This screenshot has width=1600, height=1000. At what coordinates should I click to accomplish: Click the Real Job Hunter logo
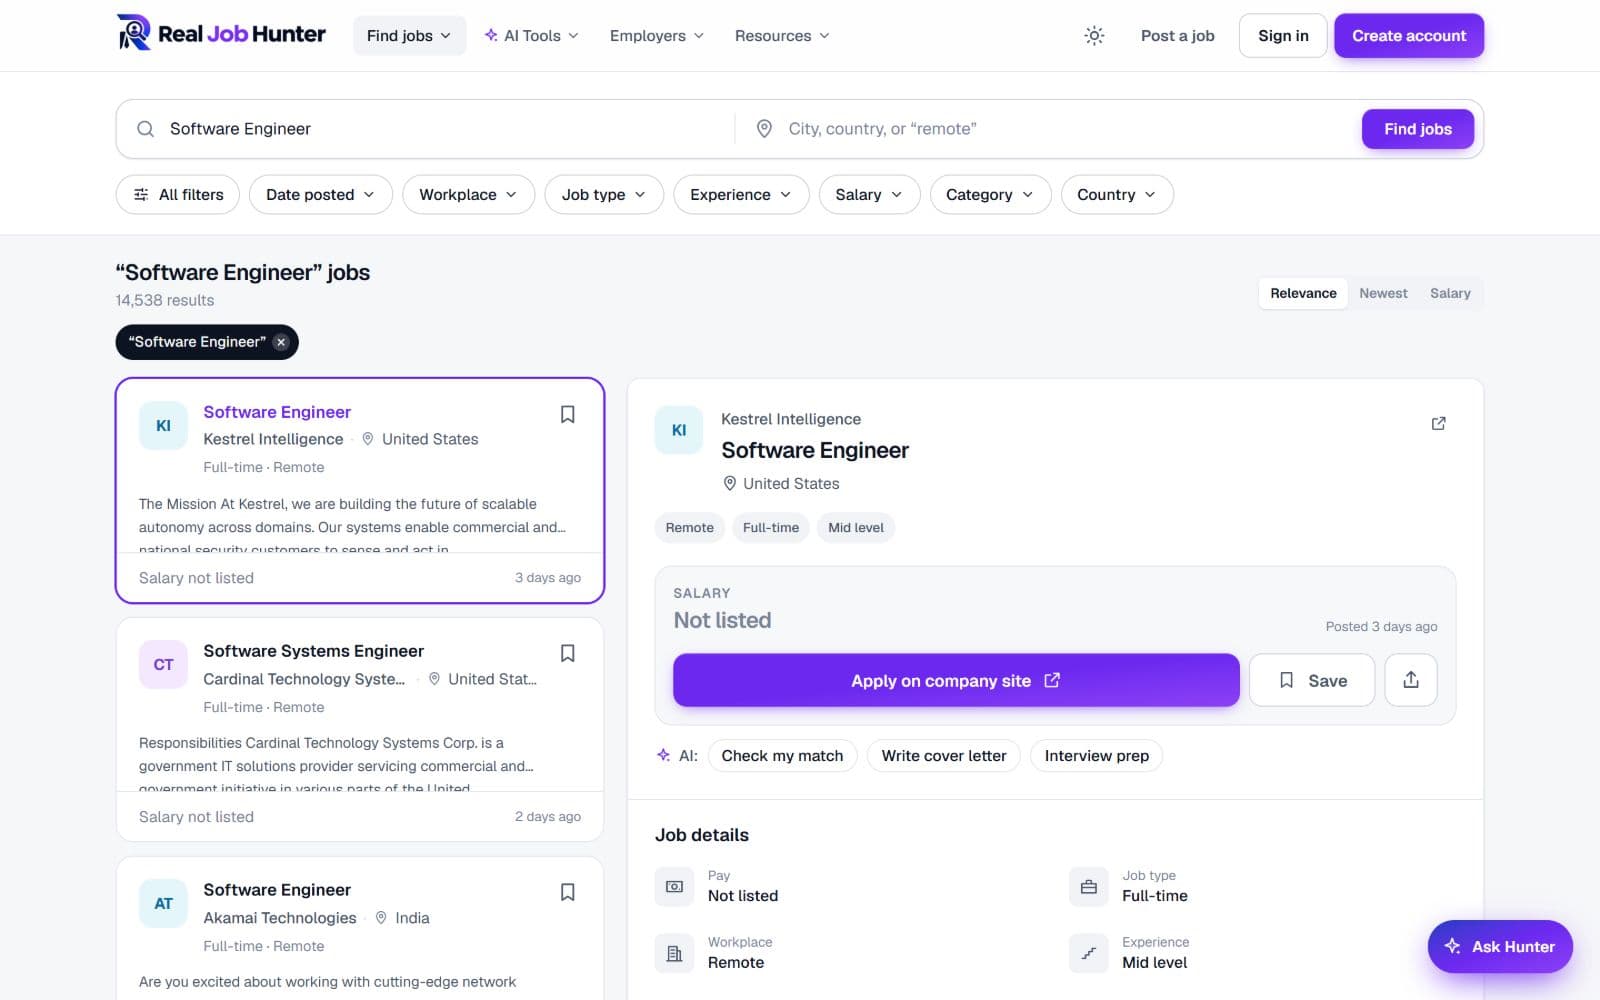point(221,35)
